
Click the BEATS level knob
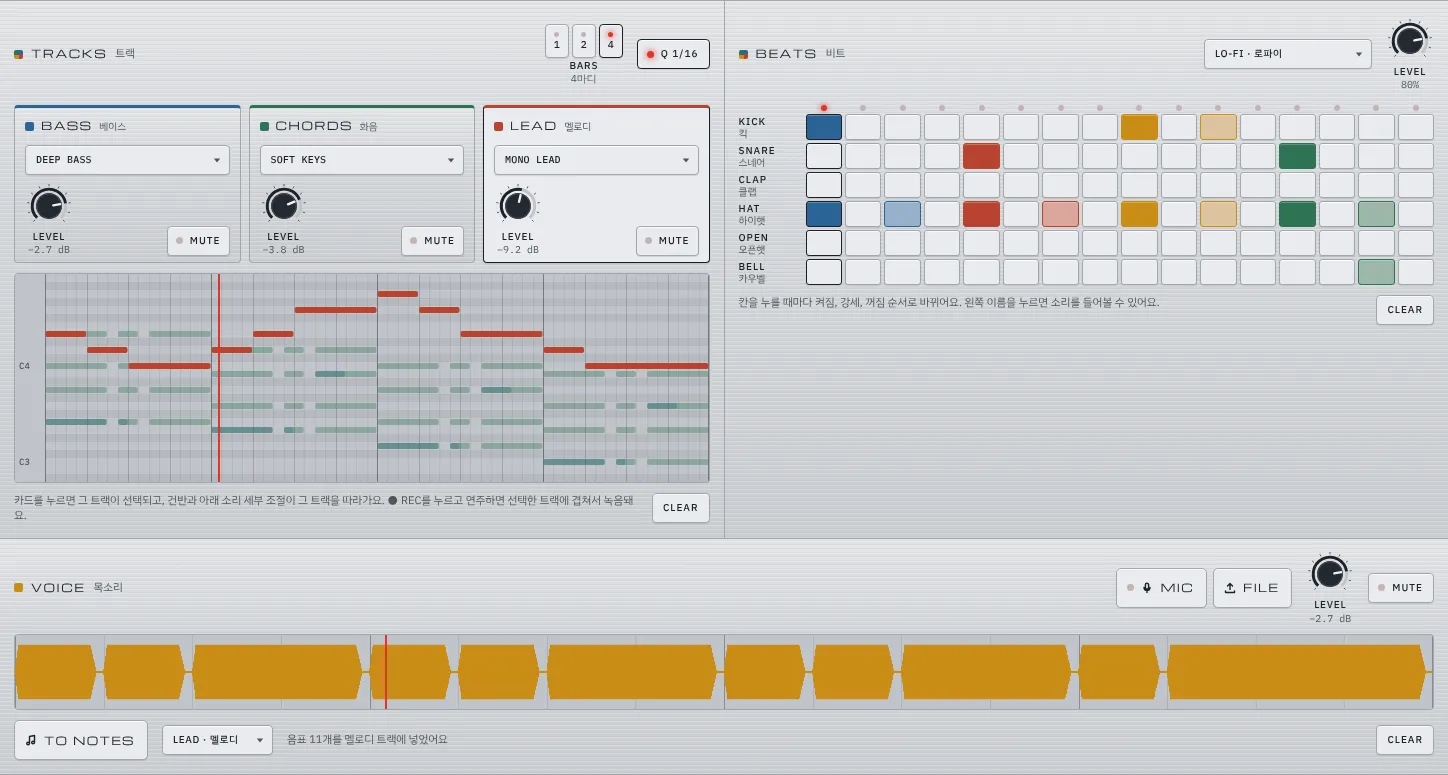[x=1409, y=41]
